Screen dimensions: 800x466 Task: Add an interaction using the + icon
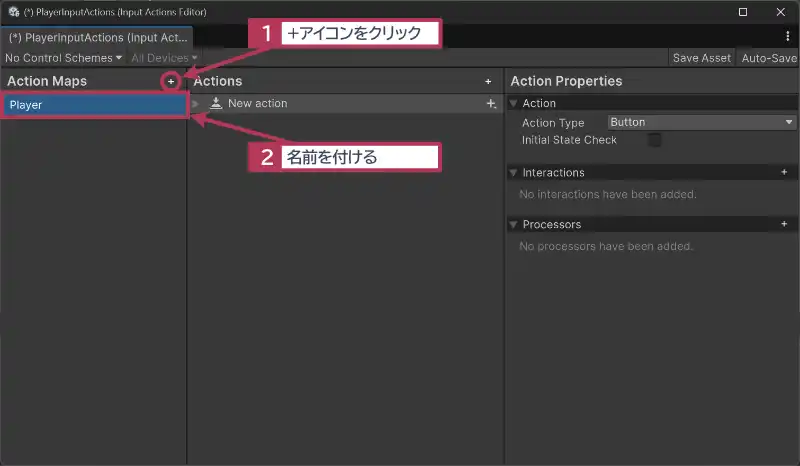[784, 172]
